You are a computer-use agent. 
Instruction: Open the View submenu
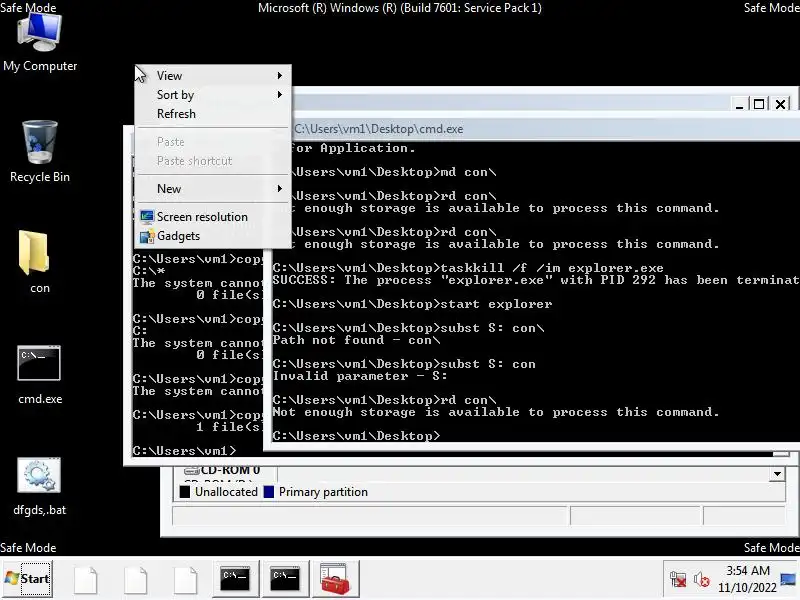coord(213,76)
